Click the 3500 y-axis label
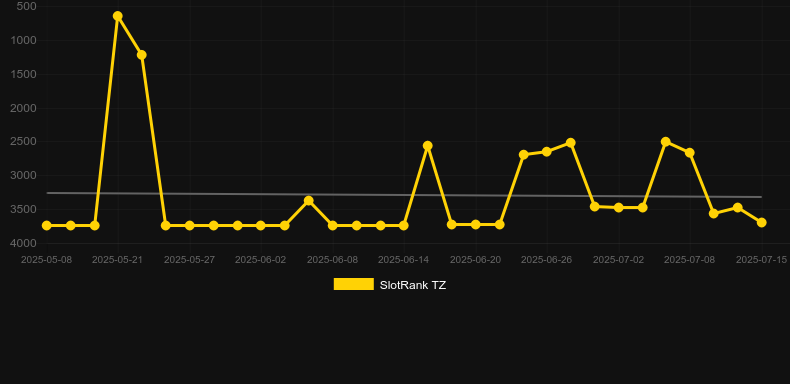The height and width of the screenshot is (384, 790). click(24, 209)
